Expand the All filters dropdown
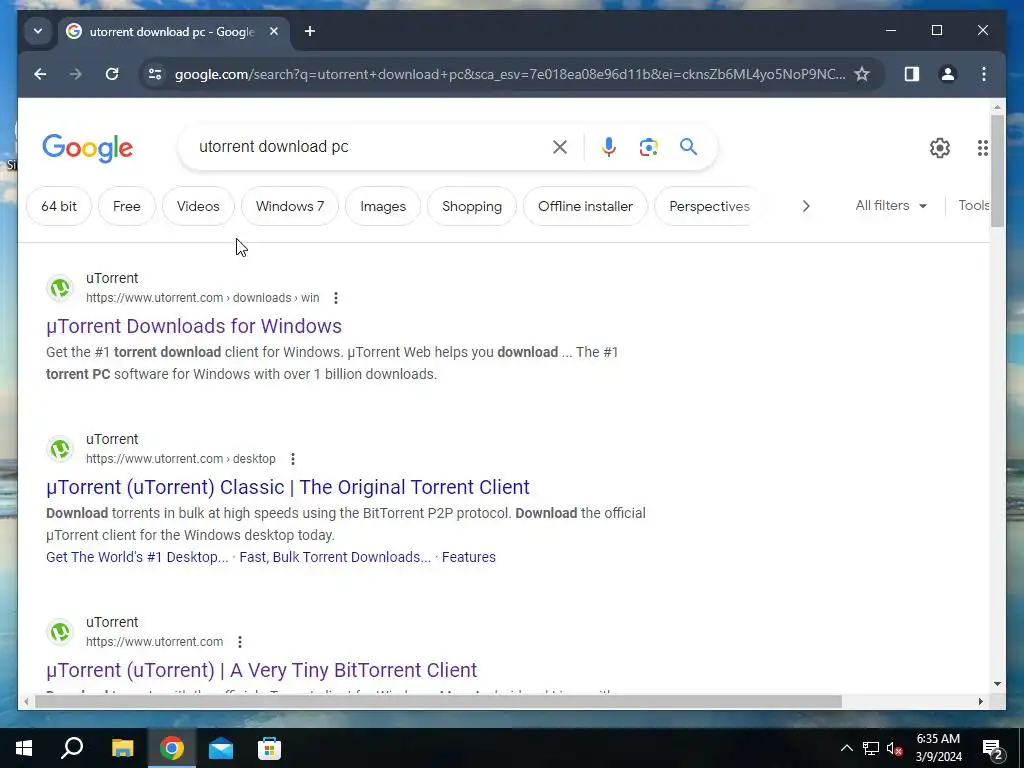Screen dimensions: 1024x768 click(891, 206)
